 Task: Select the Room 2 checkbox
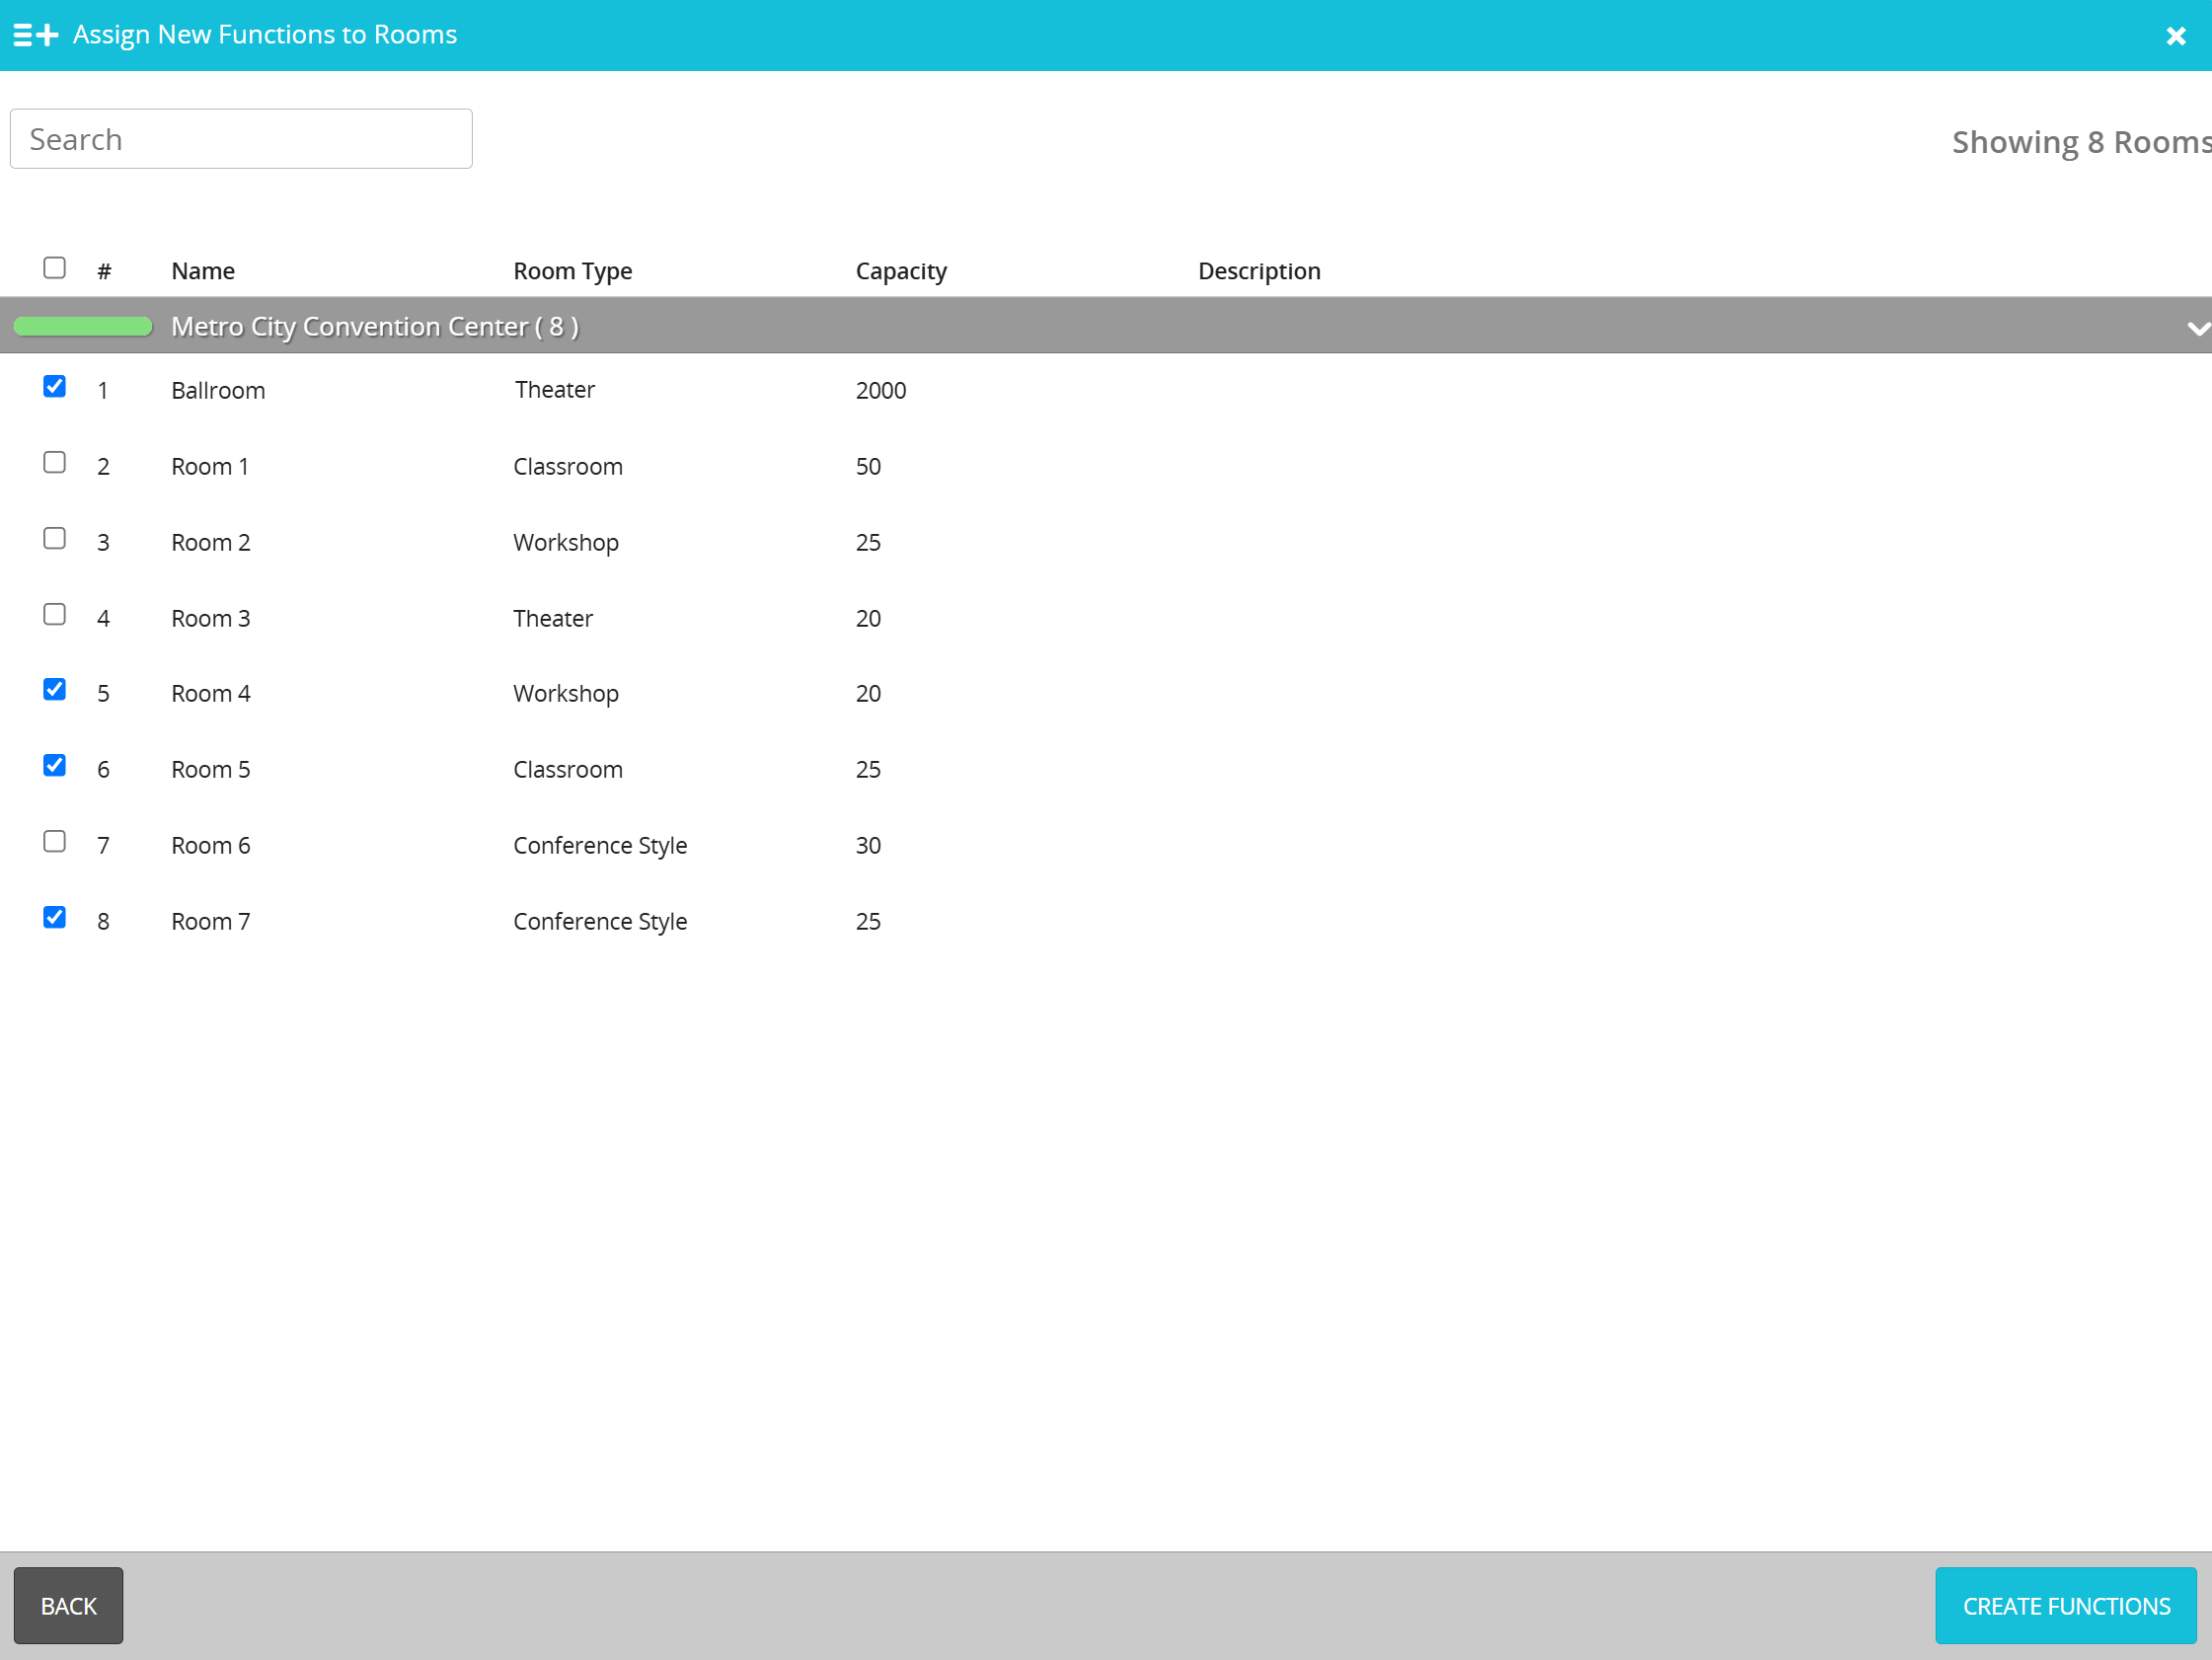click(x=55, y=539)
